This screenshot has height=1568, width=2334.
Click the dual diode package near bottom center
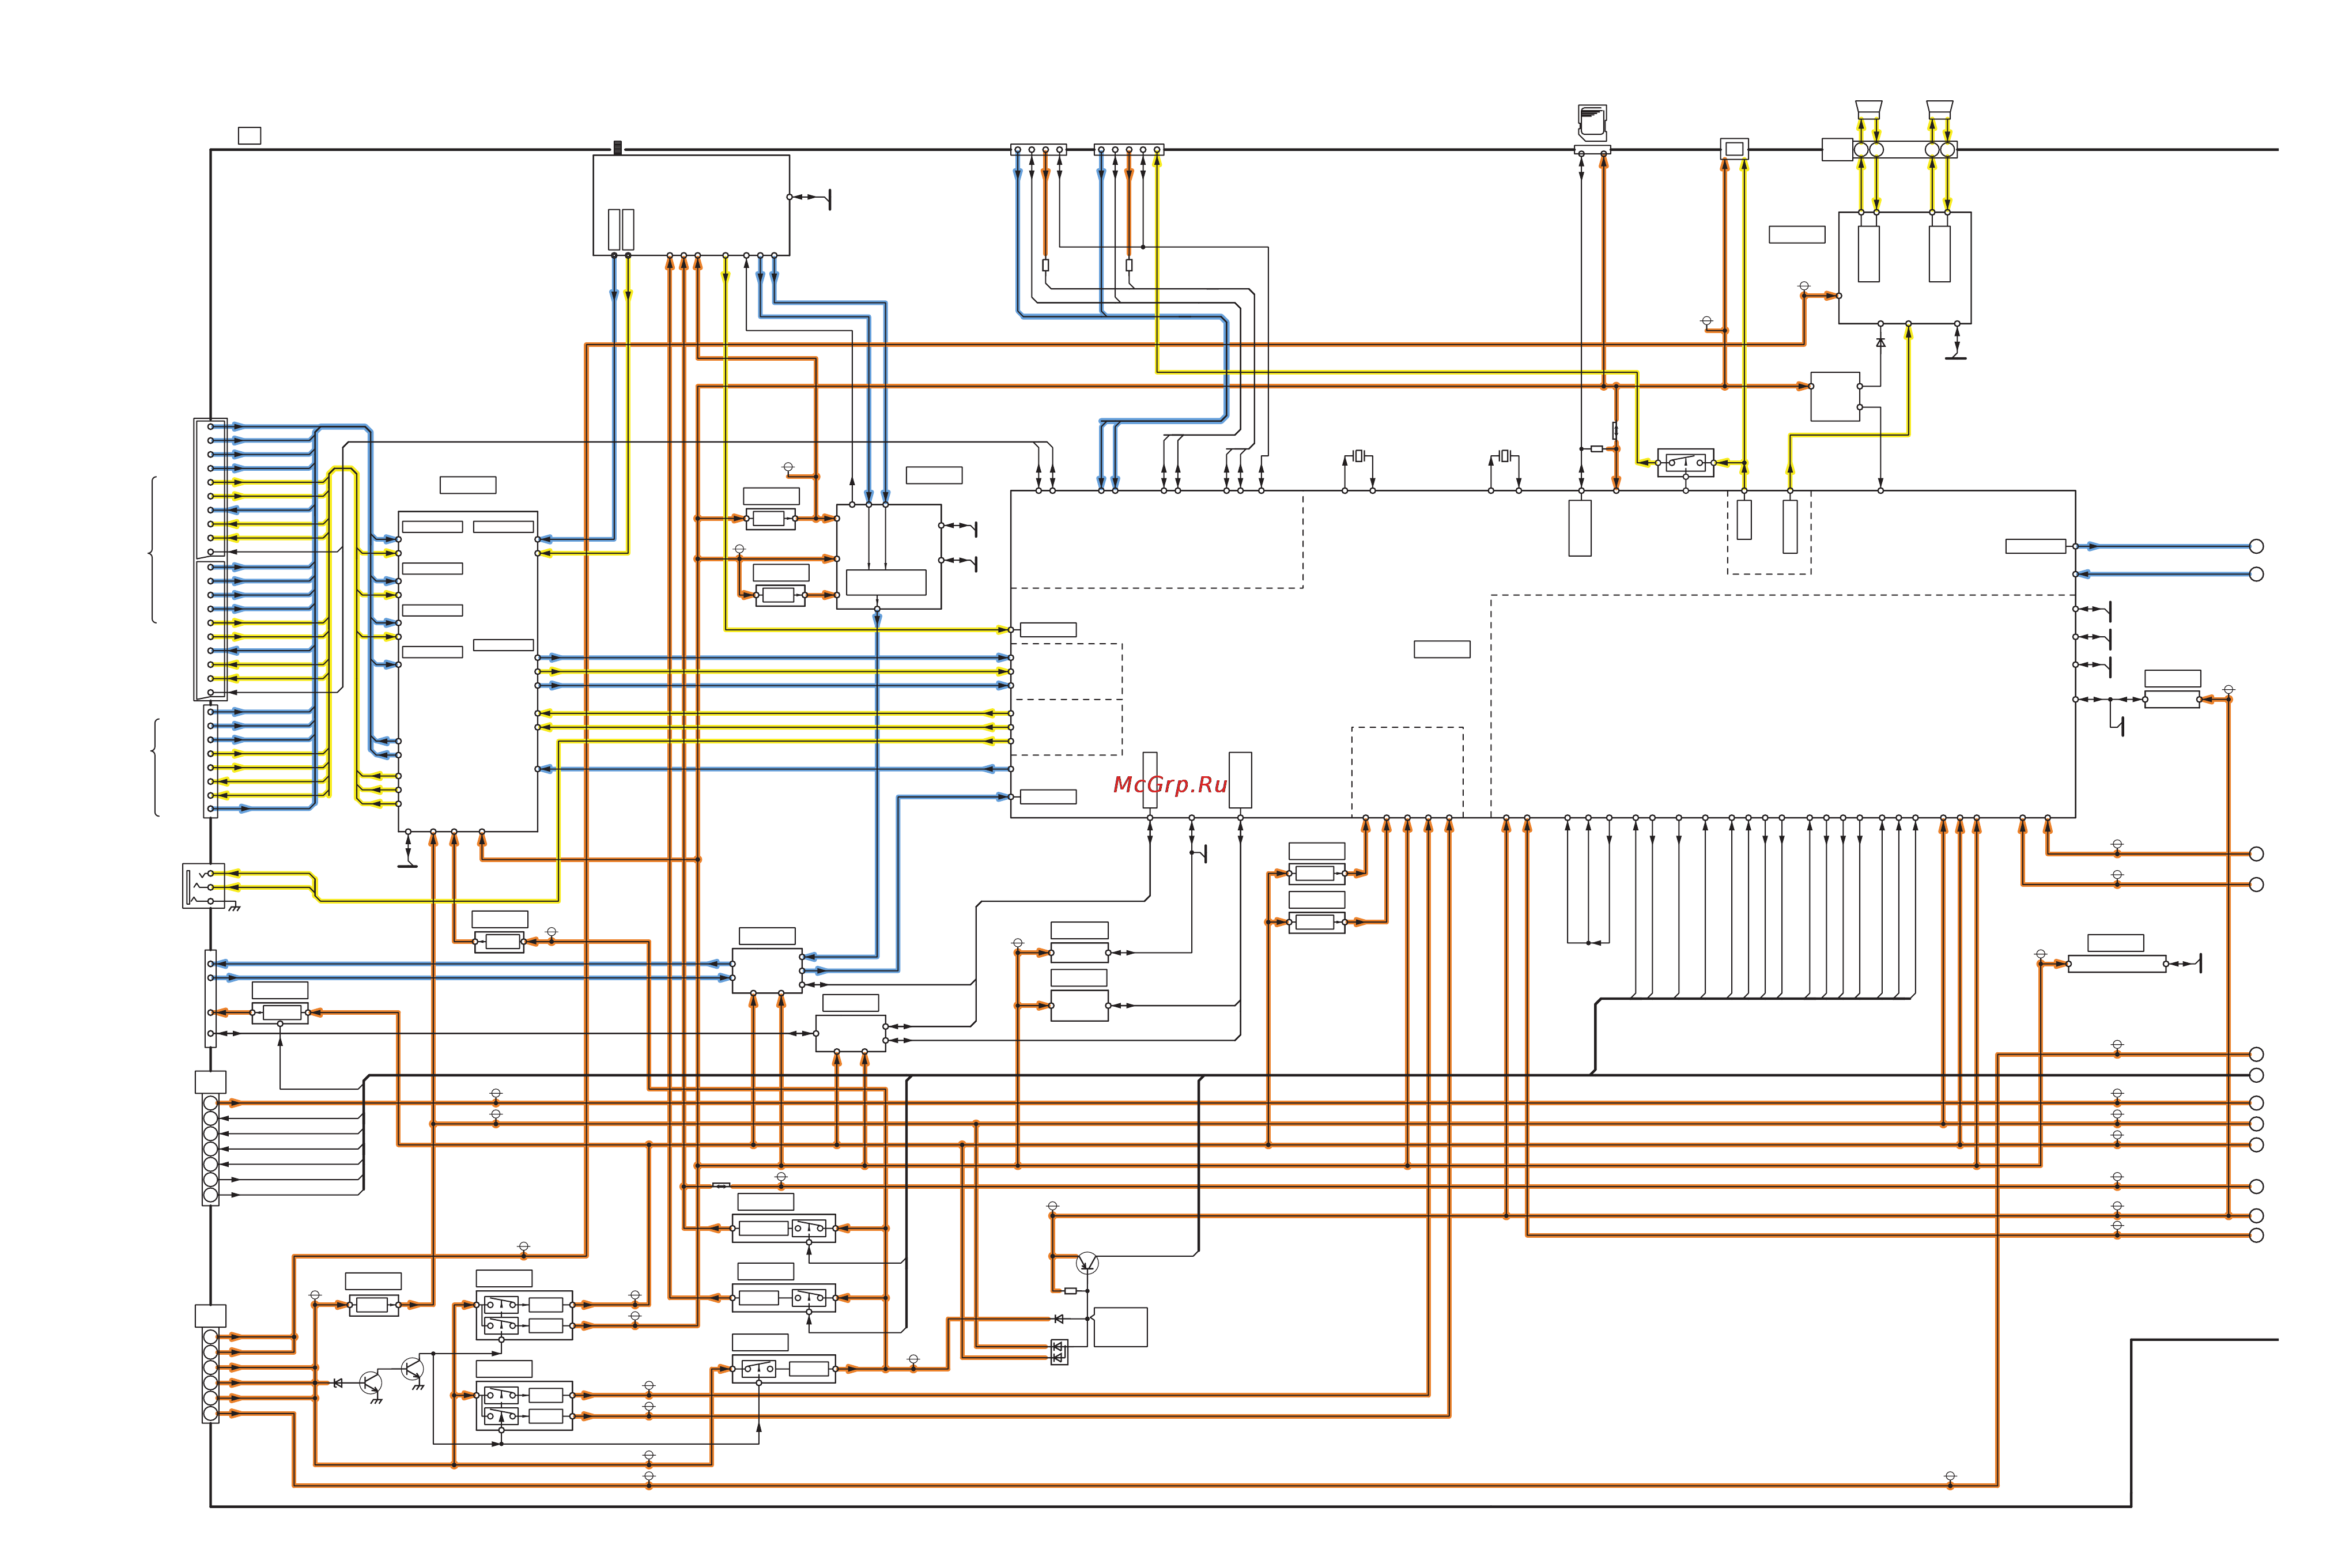pyautogui.click(x=1059, y=1352)
